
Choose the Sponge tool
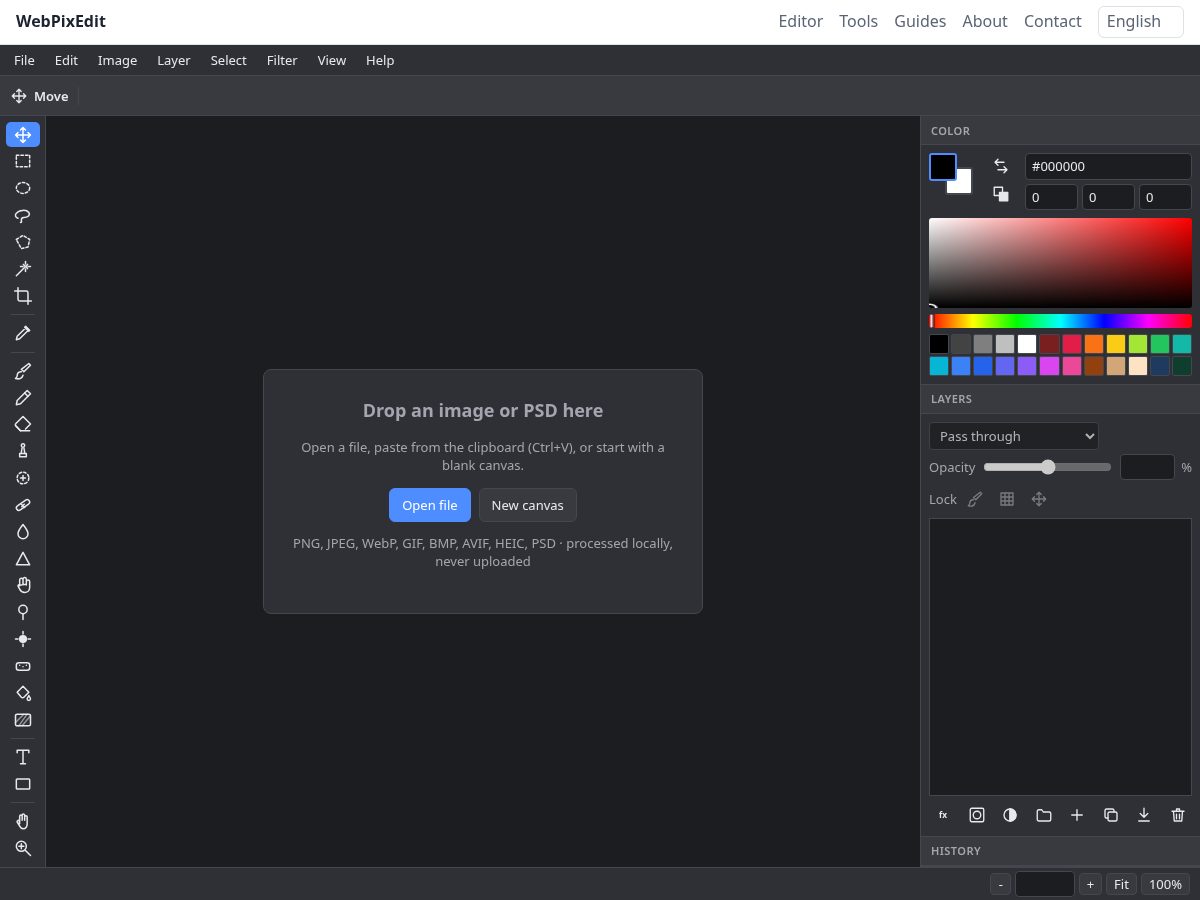coord(23,666)
